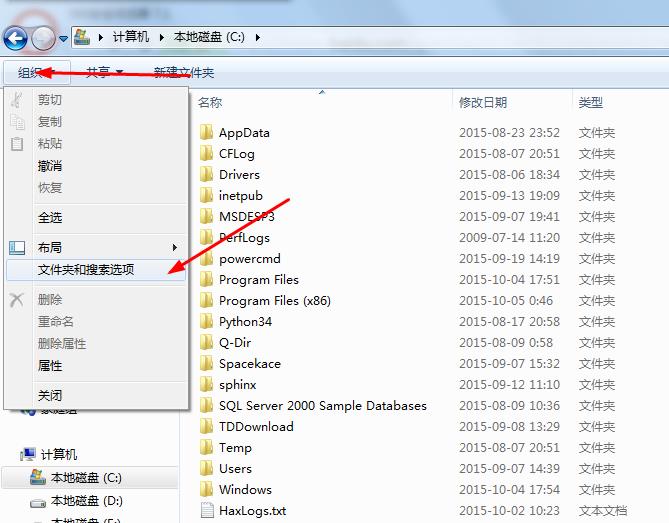Click the CFLog folder icon
The width and height of the screenshot is (669, 523).
pos(207,153)
